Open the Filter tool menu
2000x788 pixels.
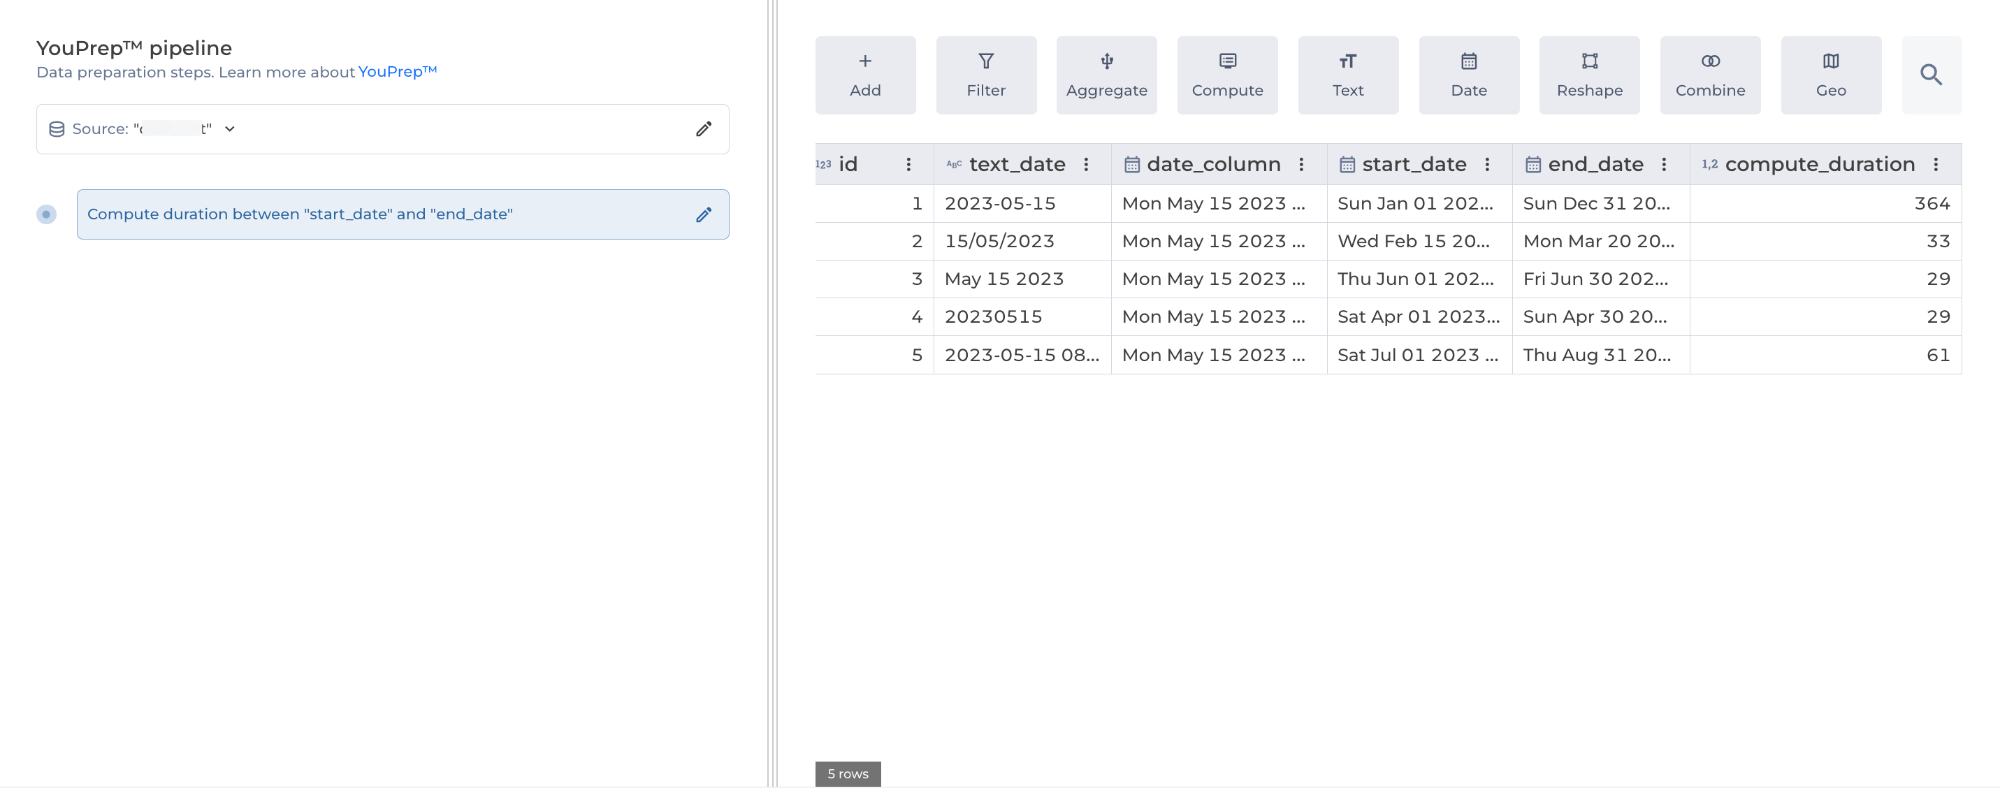pos(986,75)
